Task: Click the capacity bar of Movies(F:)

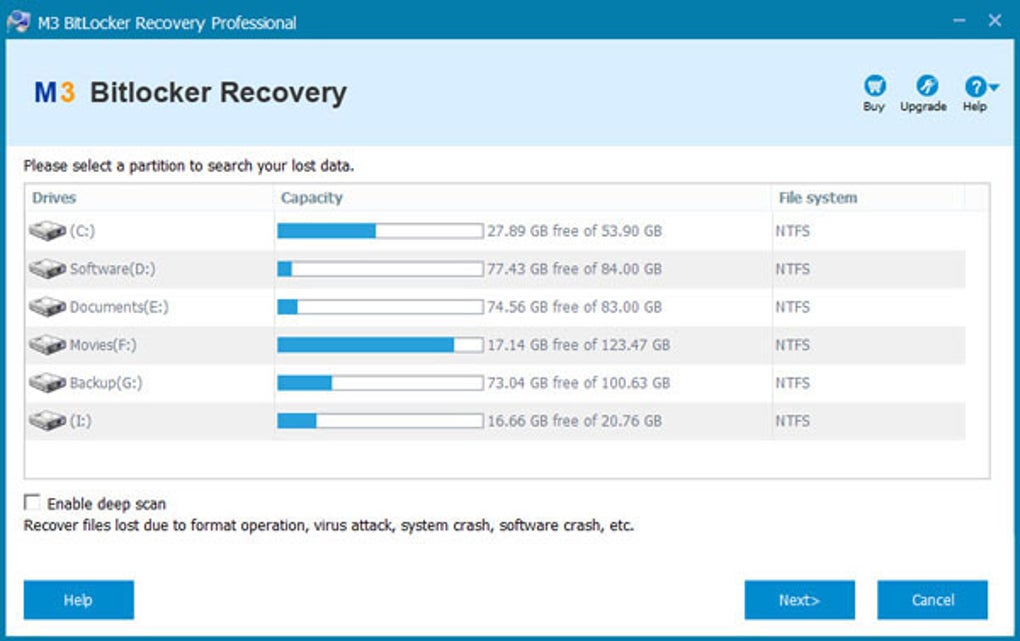Action: click(x=381, y=344)
